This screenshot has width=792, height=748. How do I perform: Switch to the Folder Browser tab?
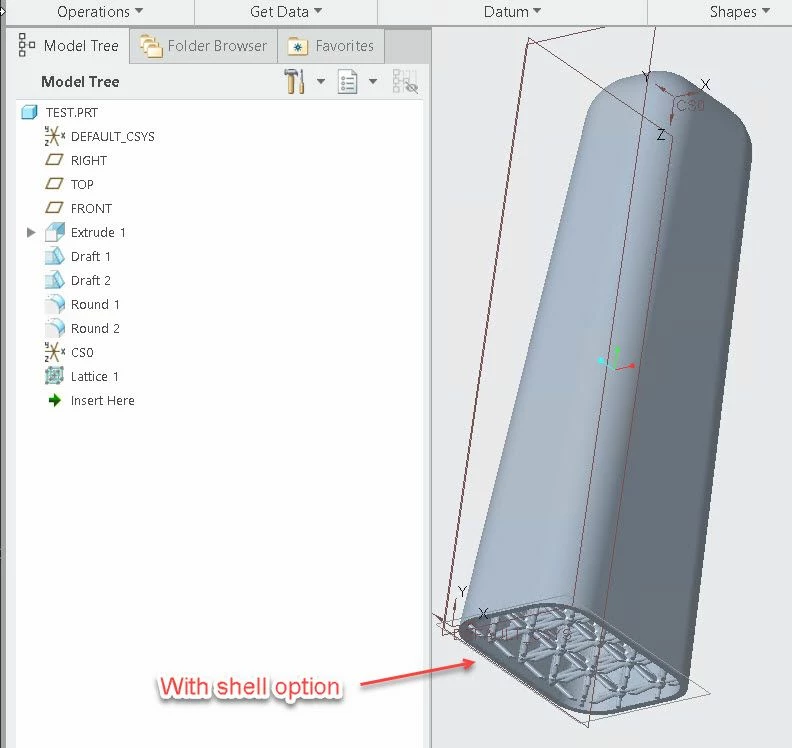coord(204,46)
